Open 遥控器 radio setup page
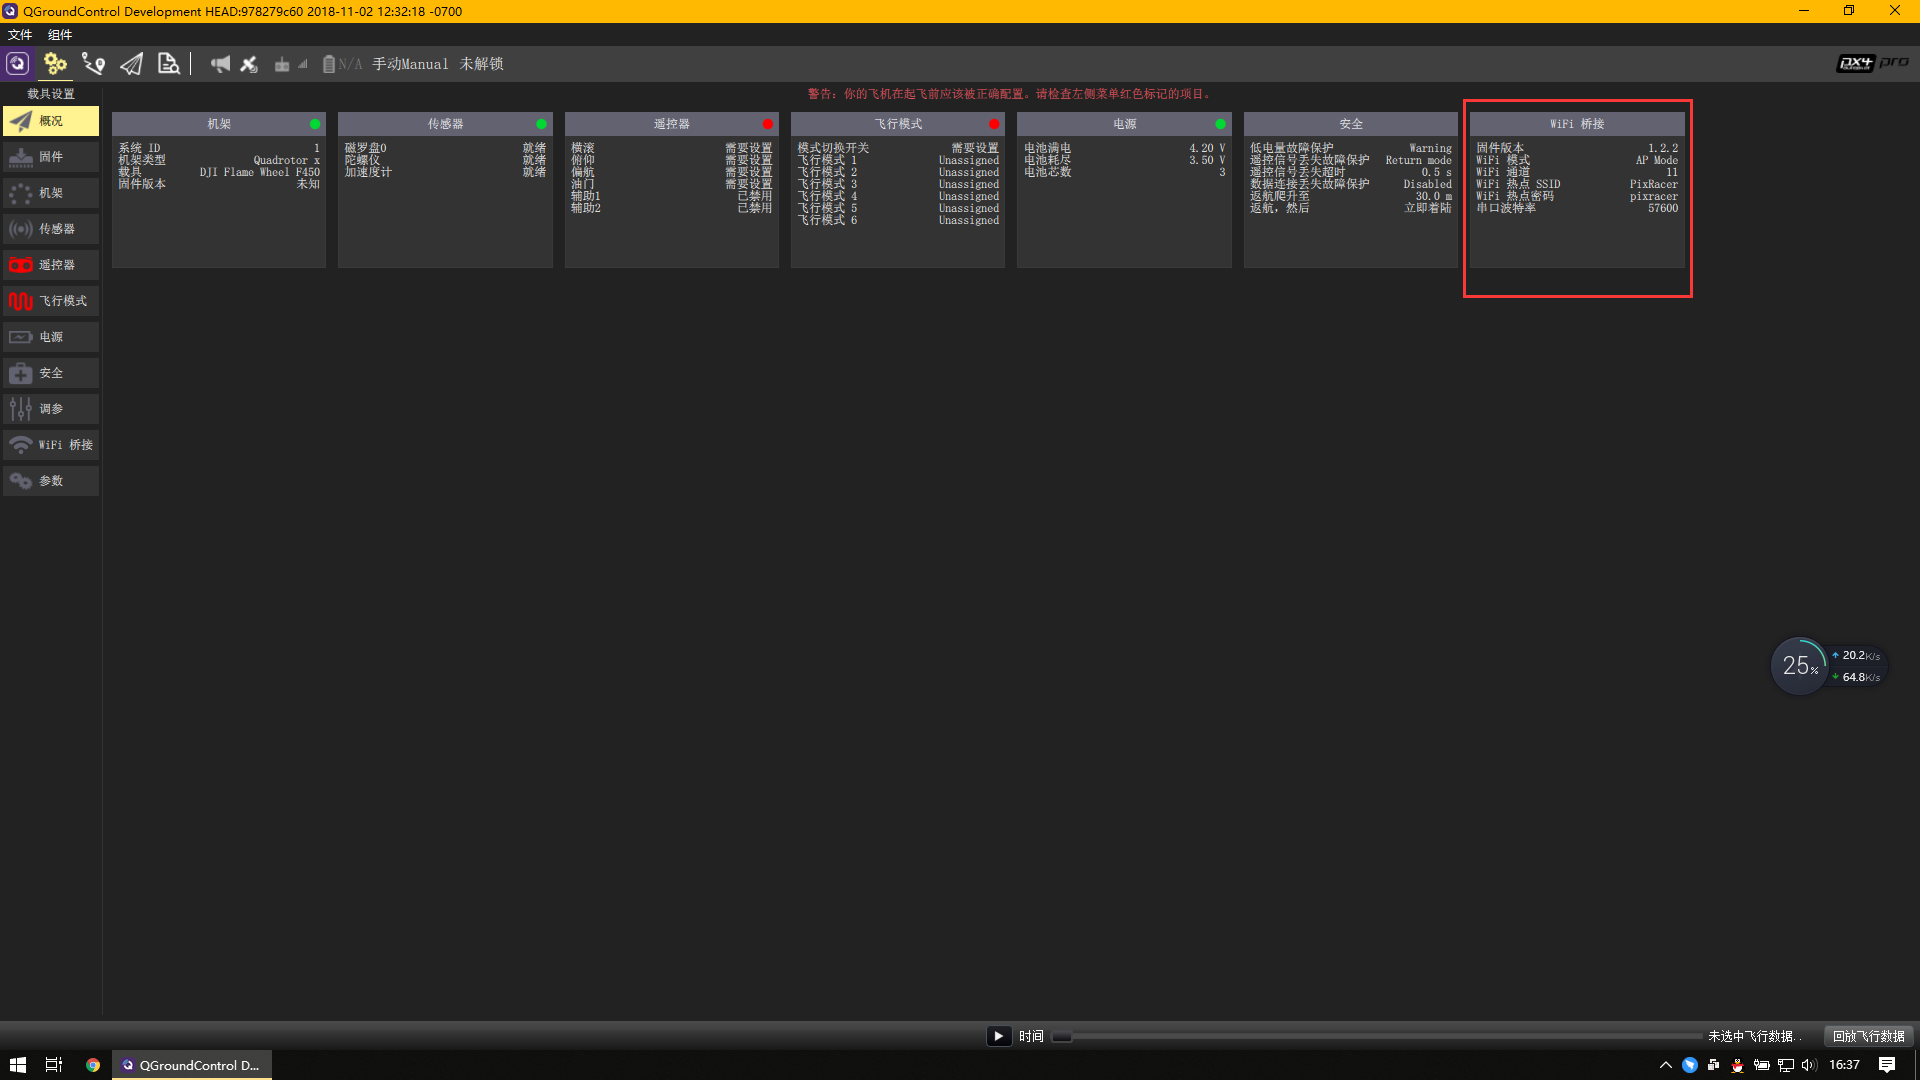The width and height of the screenshot is (1920, 1080). (x=51, y=265)
